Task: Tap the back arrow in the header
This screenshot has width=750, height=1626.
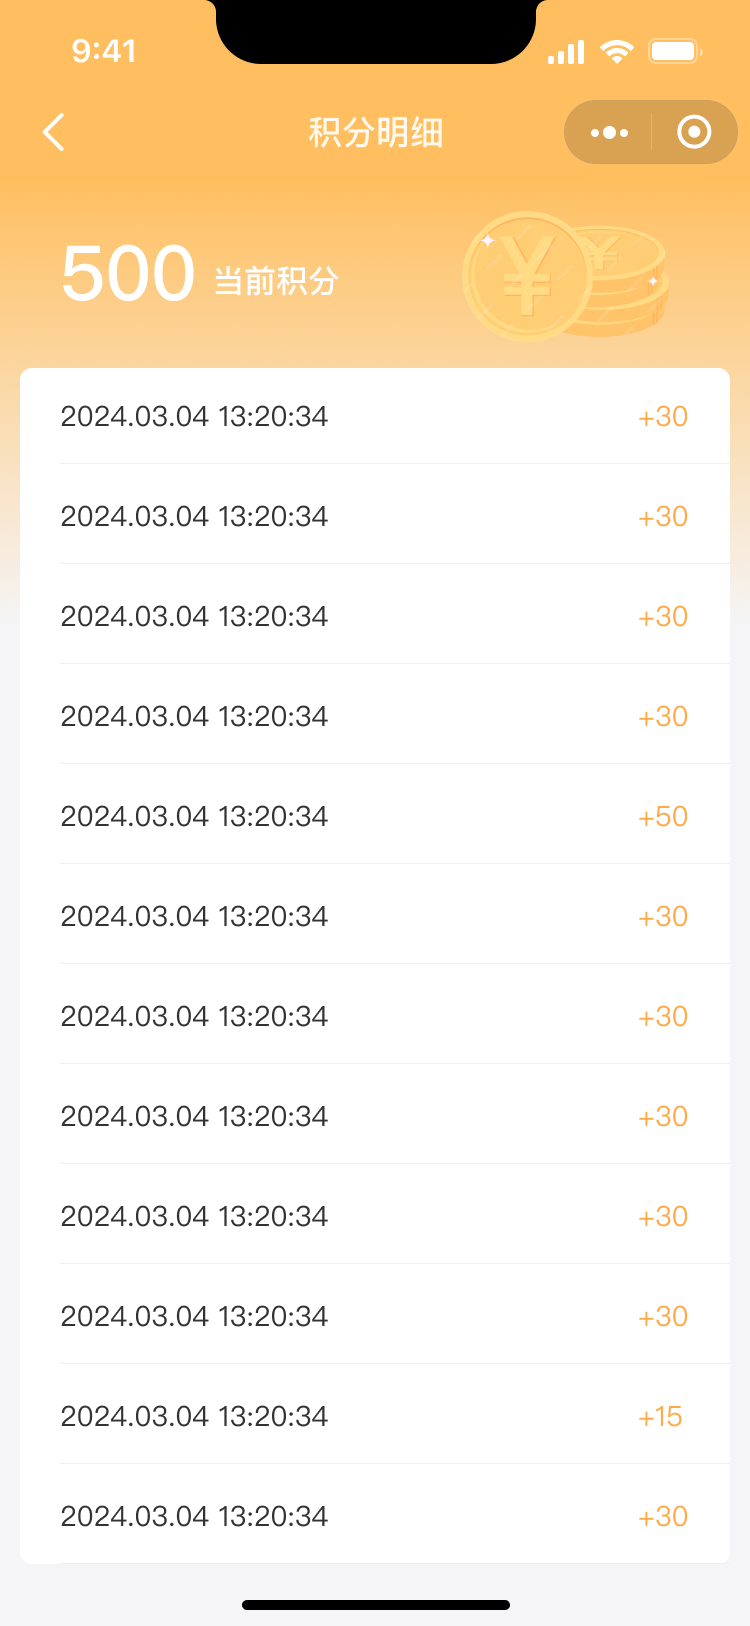Action: (x=54, y=132)
